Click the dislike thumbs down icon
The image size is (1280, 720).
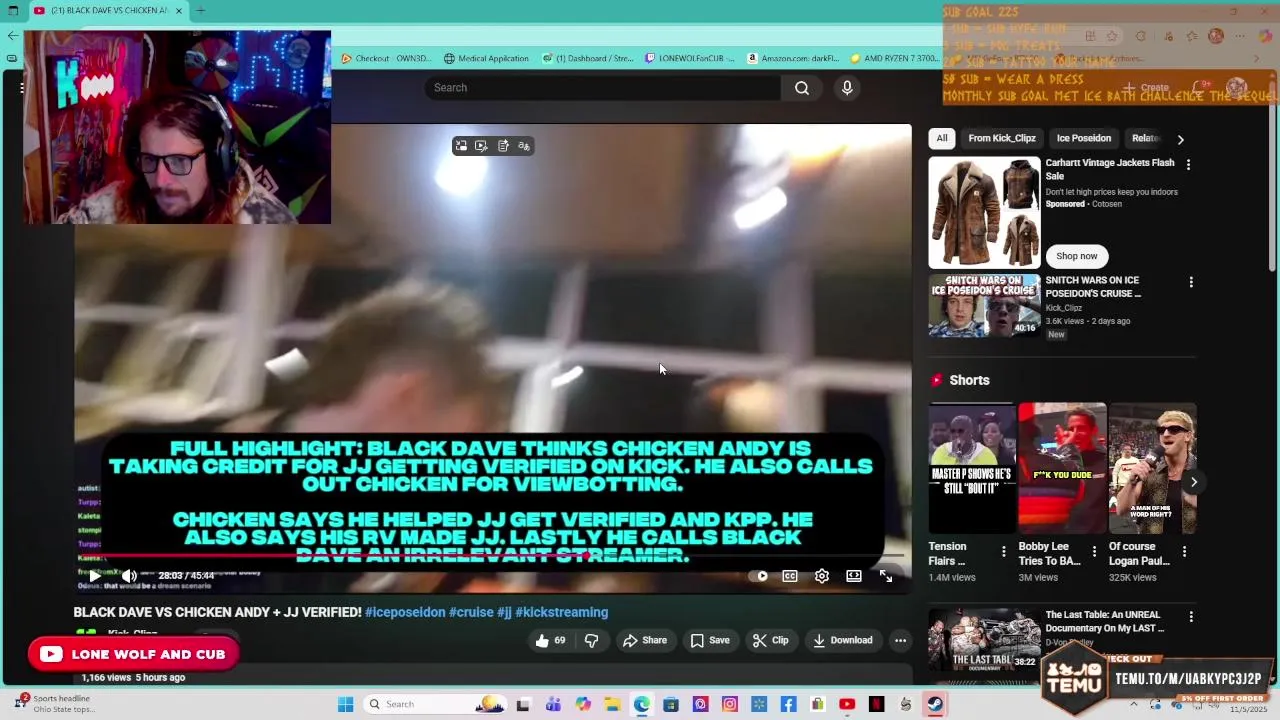coord(591,641)
